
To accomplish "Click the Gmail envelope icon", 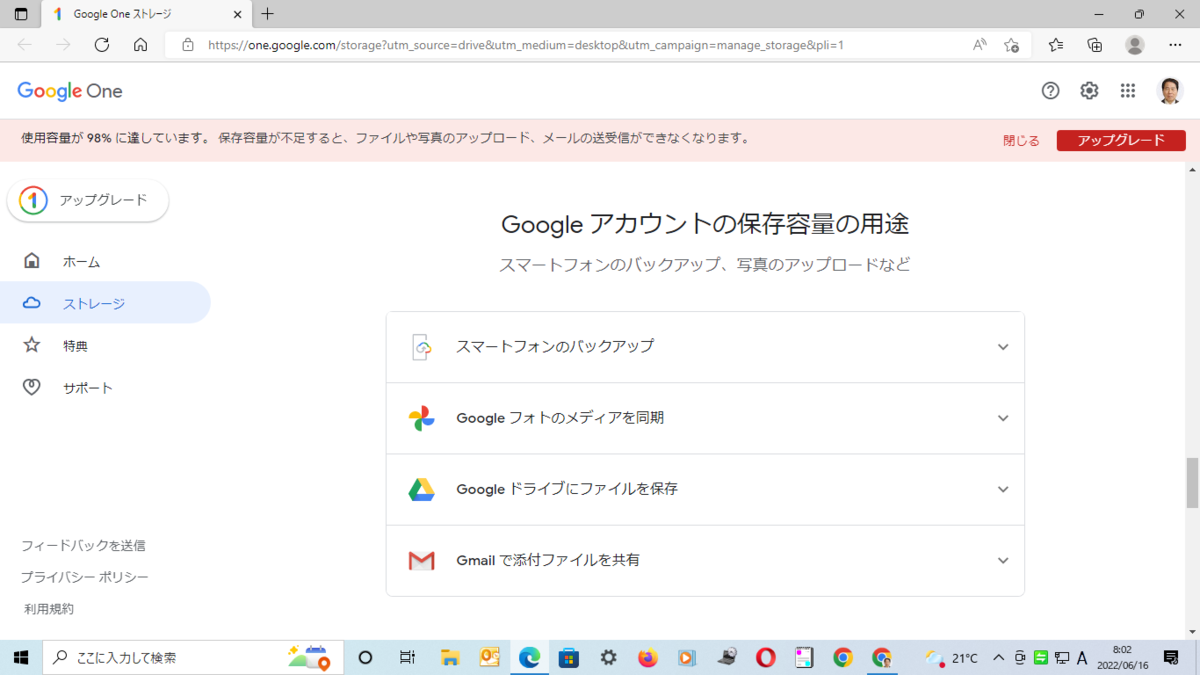I will (x=422, y=561).
